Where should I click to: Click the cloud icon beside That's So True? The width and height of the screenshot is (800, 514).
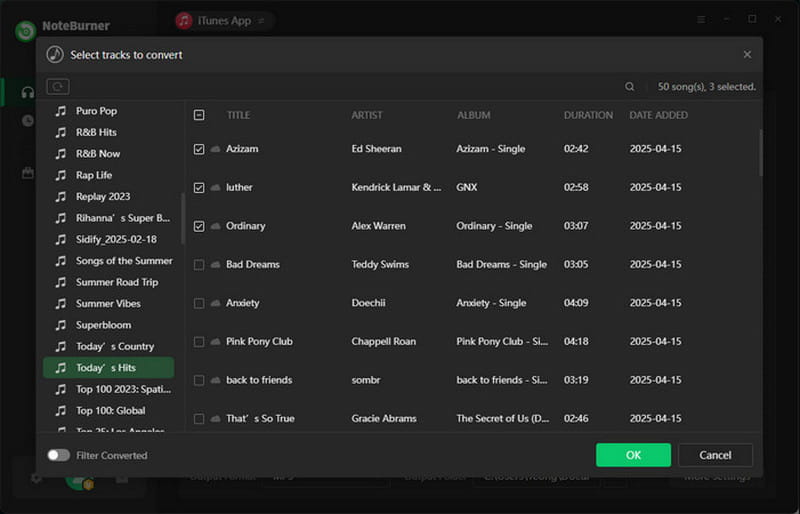tap(216, 419)
